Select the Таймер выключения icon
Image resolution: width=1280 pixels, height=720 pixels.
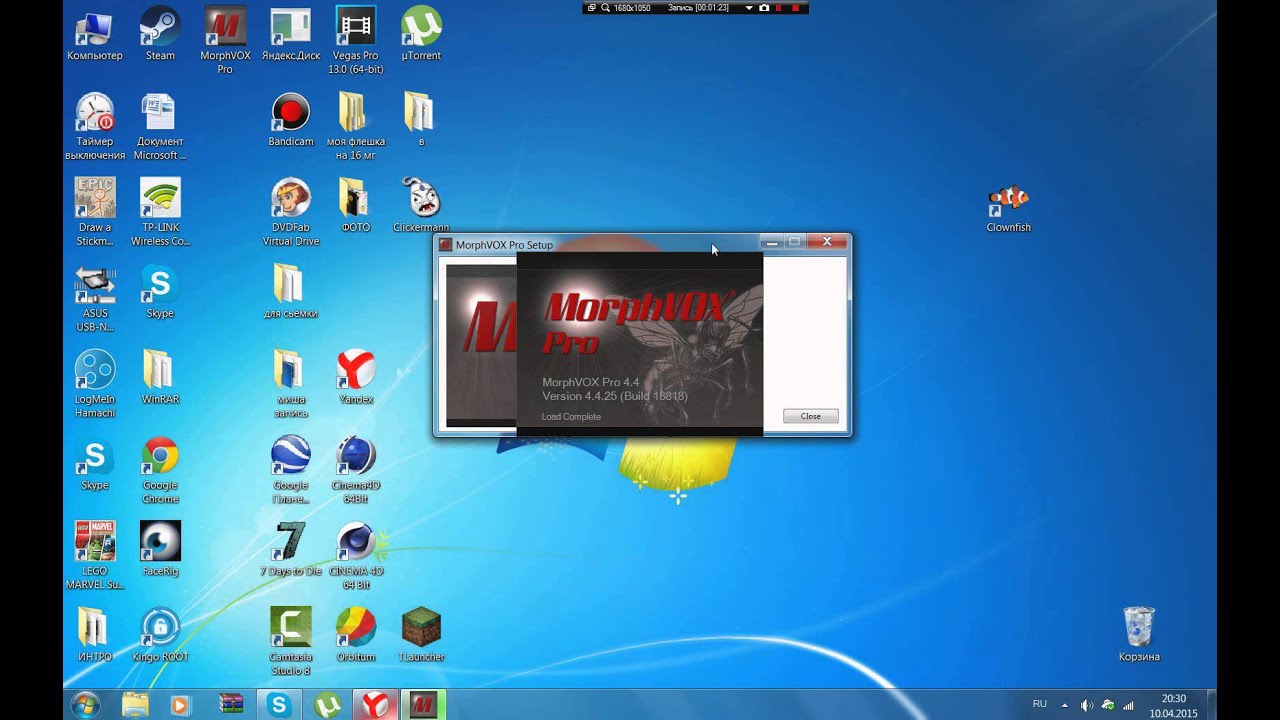click(x=95, y=126)
